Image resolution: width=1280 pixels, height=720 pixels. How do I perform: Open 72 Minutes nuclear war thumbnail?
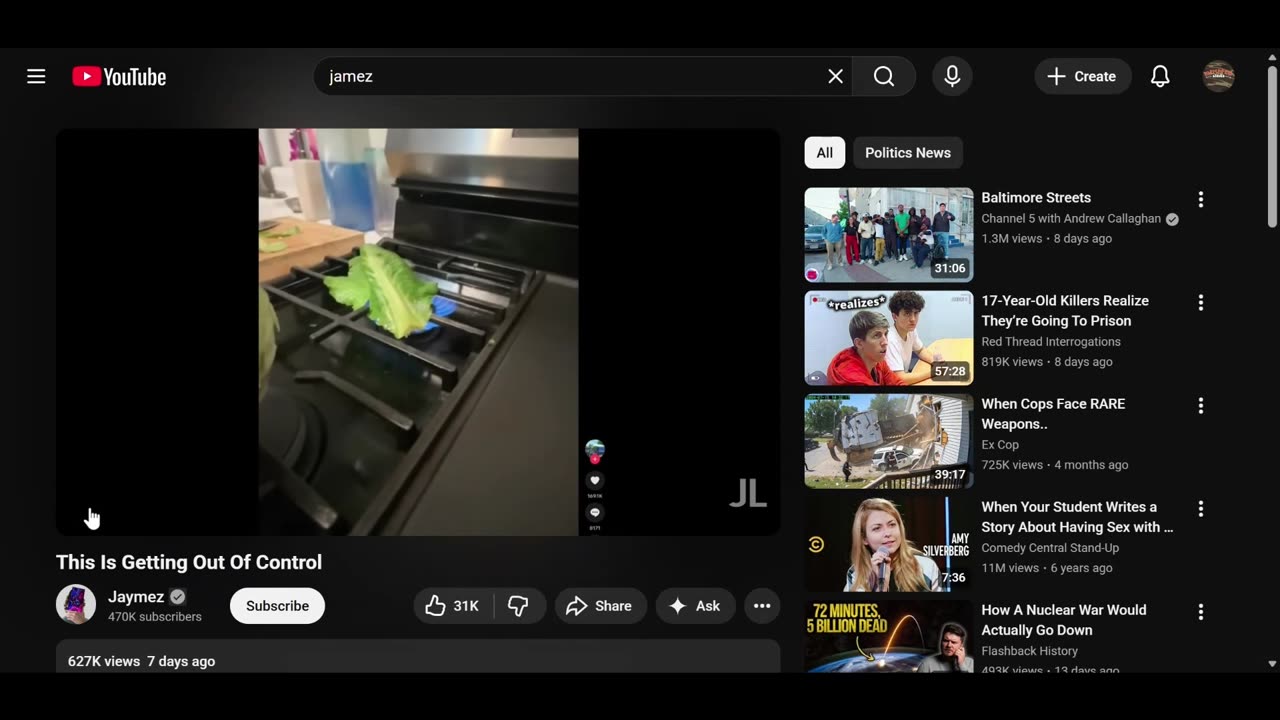coord(889,636)
